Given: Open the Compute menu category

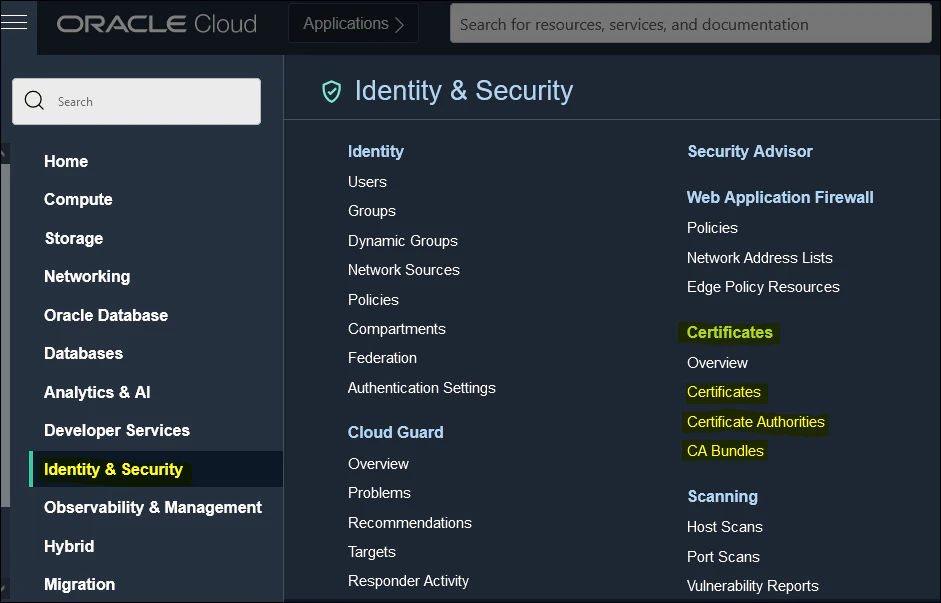Looking at the screenshot, I should 78,199.
